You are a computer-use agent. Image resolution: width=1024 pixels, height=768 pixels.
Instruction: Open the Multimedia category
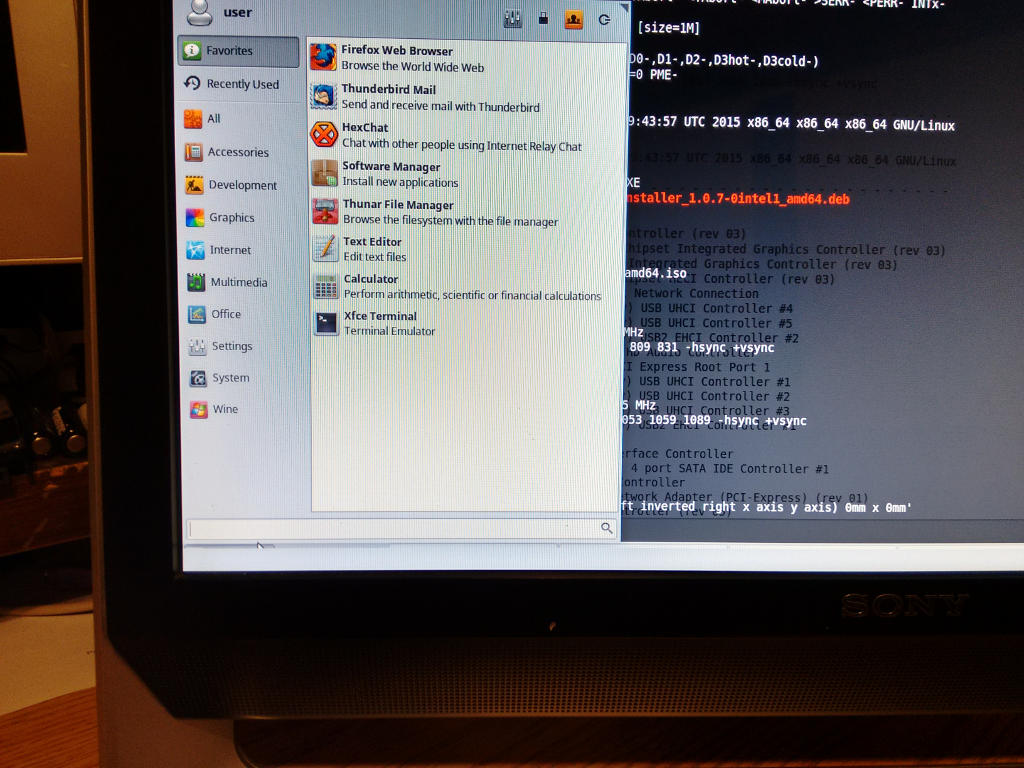238,283
